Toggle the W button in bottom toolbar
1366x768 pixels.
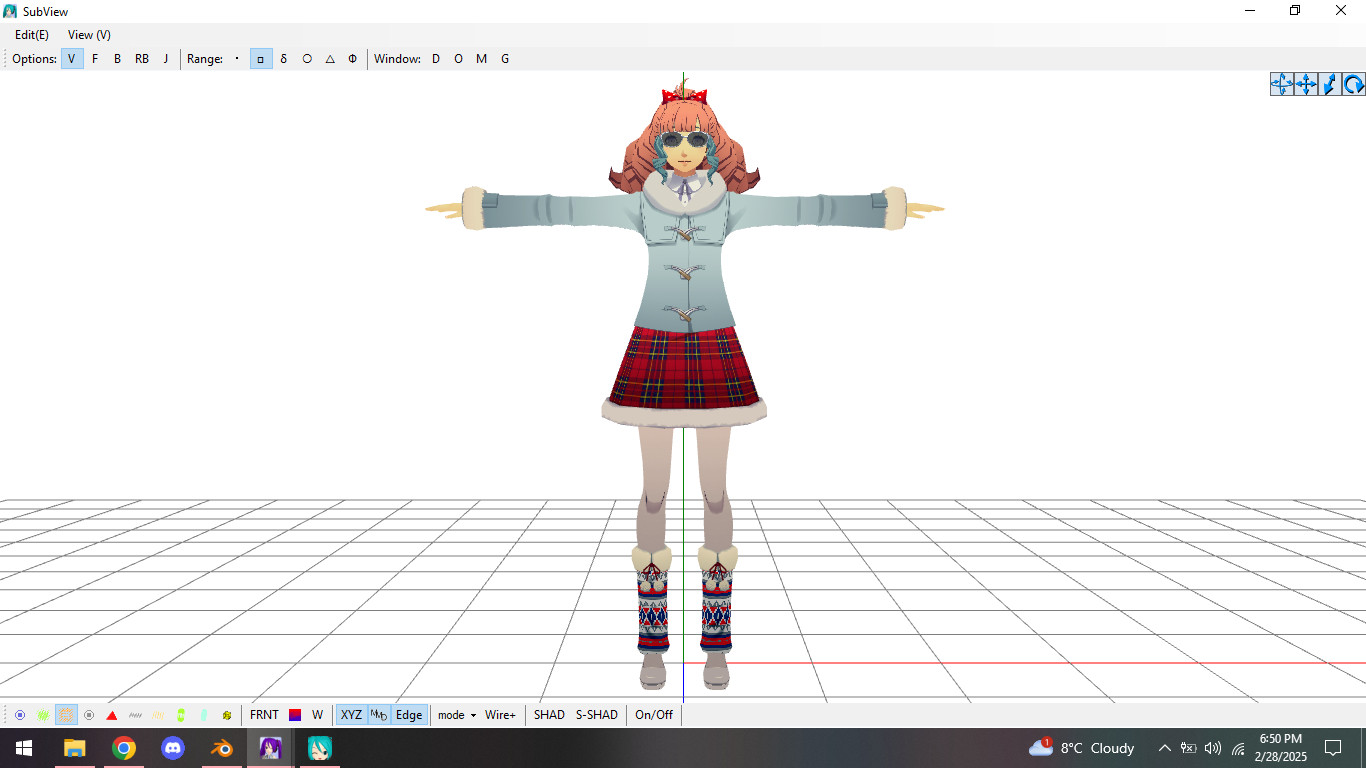[x=317, y=715]
